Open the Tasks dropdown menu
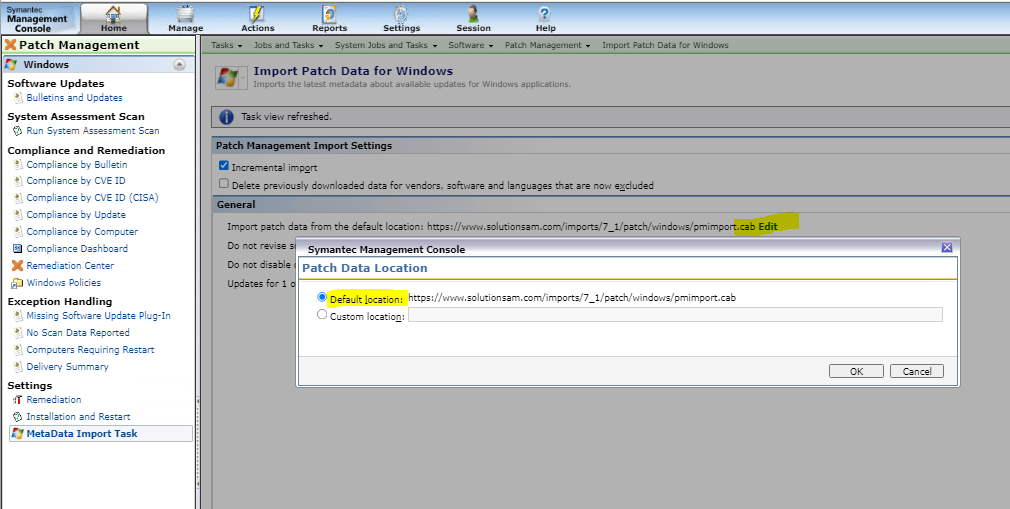Screen dimensions: 1010x509 227,45
